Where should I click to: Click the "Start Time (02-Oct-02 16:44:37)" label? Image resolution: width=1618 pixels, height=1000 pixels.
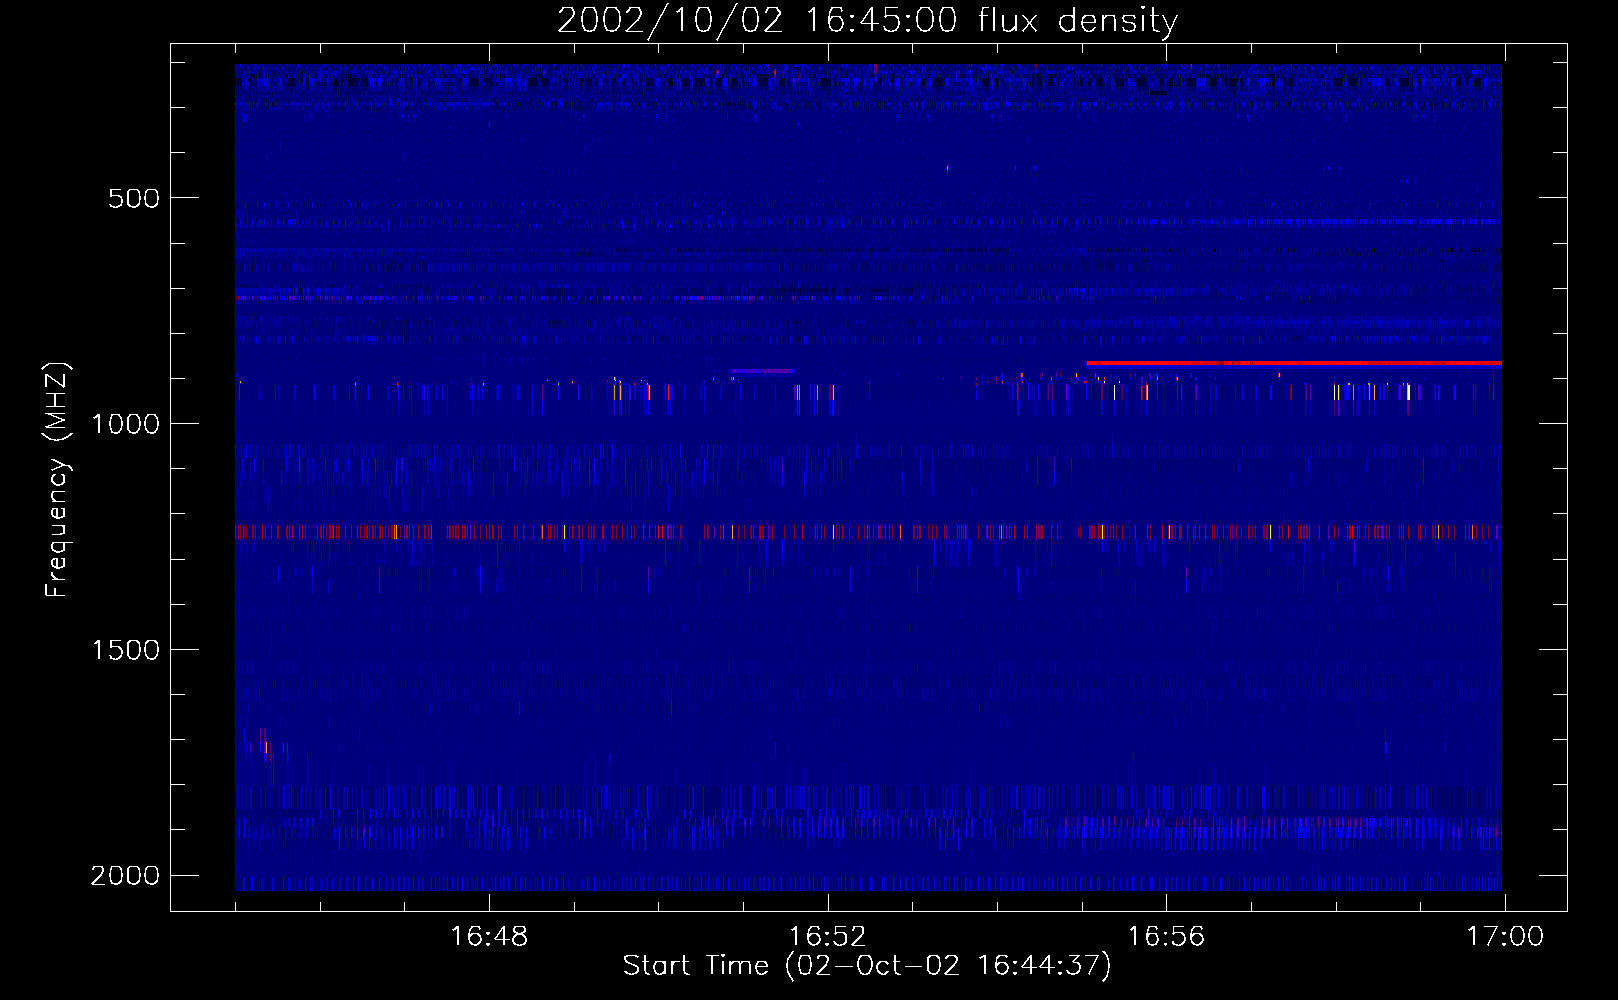(867, 966)
